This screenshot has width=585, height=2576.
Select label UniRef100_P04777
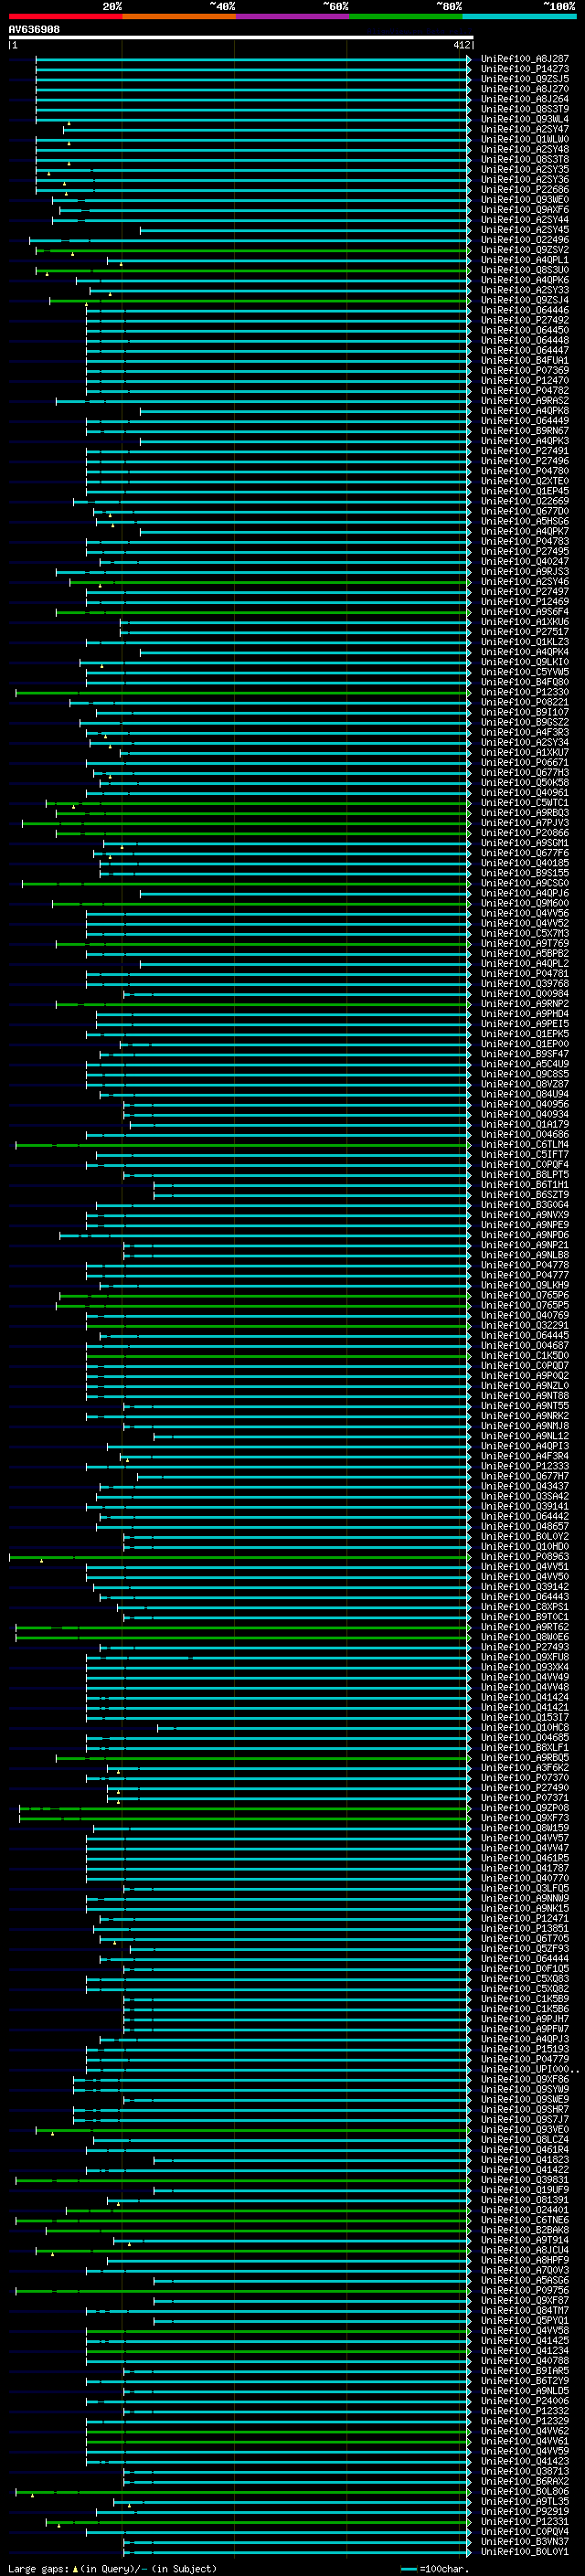click(525, 1276)
